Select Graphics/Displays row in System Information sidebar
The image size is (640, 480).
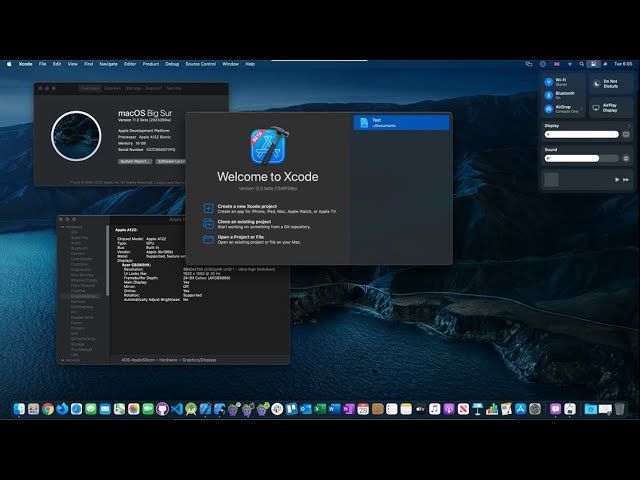point(83,296)
